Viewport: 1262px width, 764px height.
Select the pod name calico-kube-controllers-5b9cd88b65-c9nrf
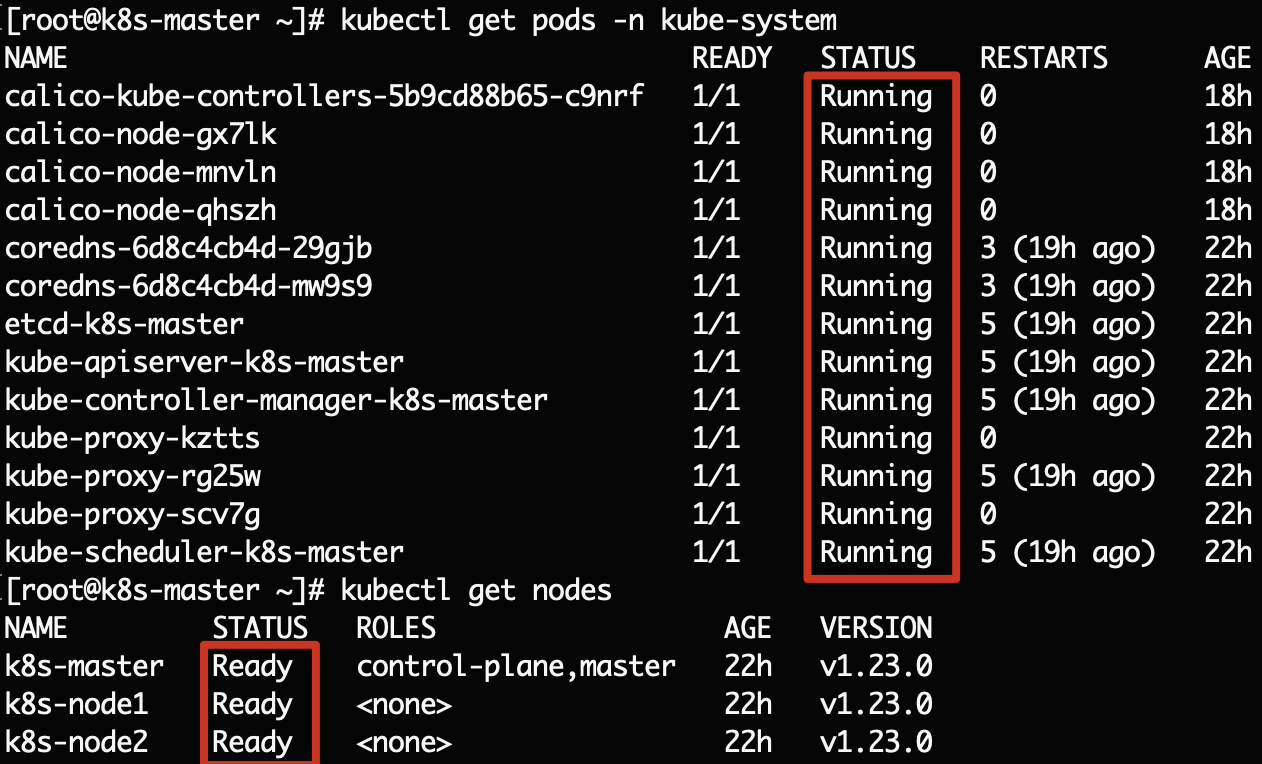tap(325, 96)
